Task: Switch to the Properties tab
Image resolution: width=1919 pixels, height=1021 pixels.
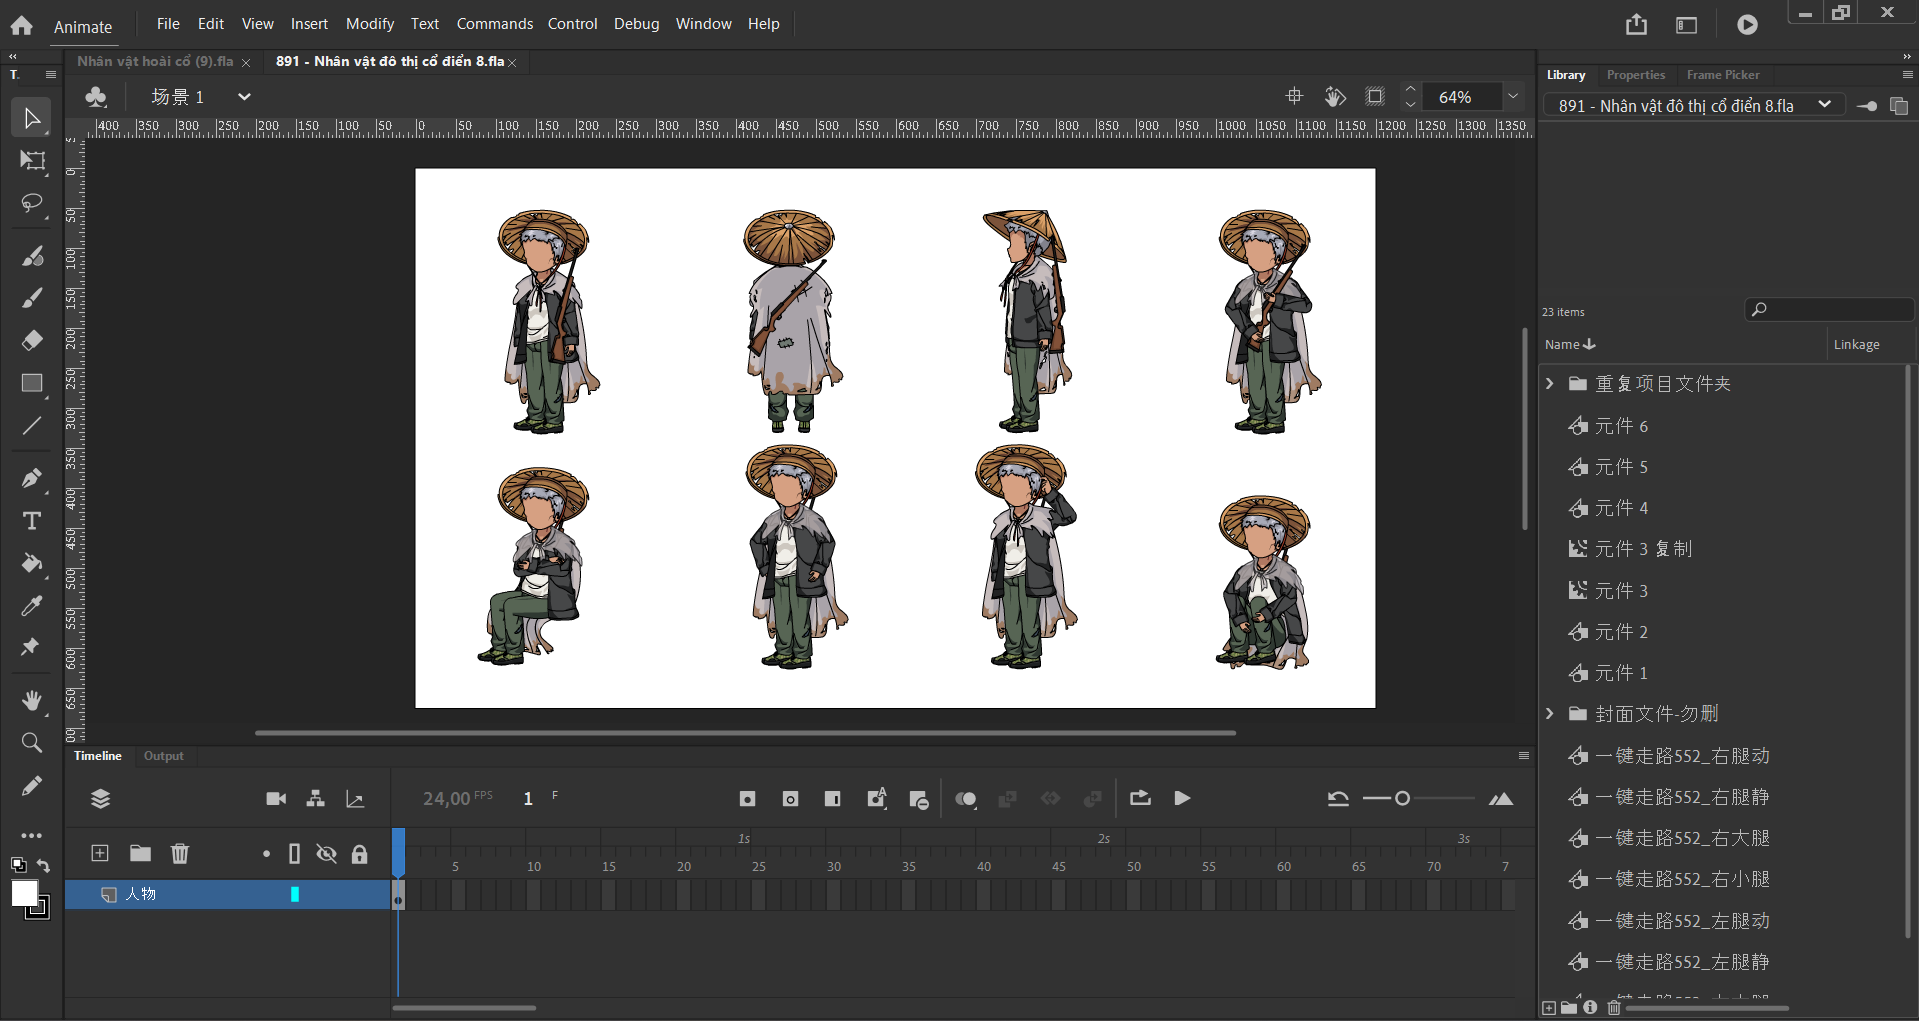Action: pyautogui.click(x=1635, y=75)
